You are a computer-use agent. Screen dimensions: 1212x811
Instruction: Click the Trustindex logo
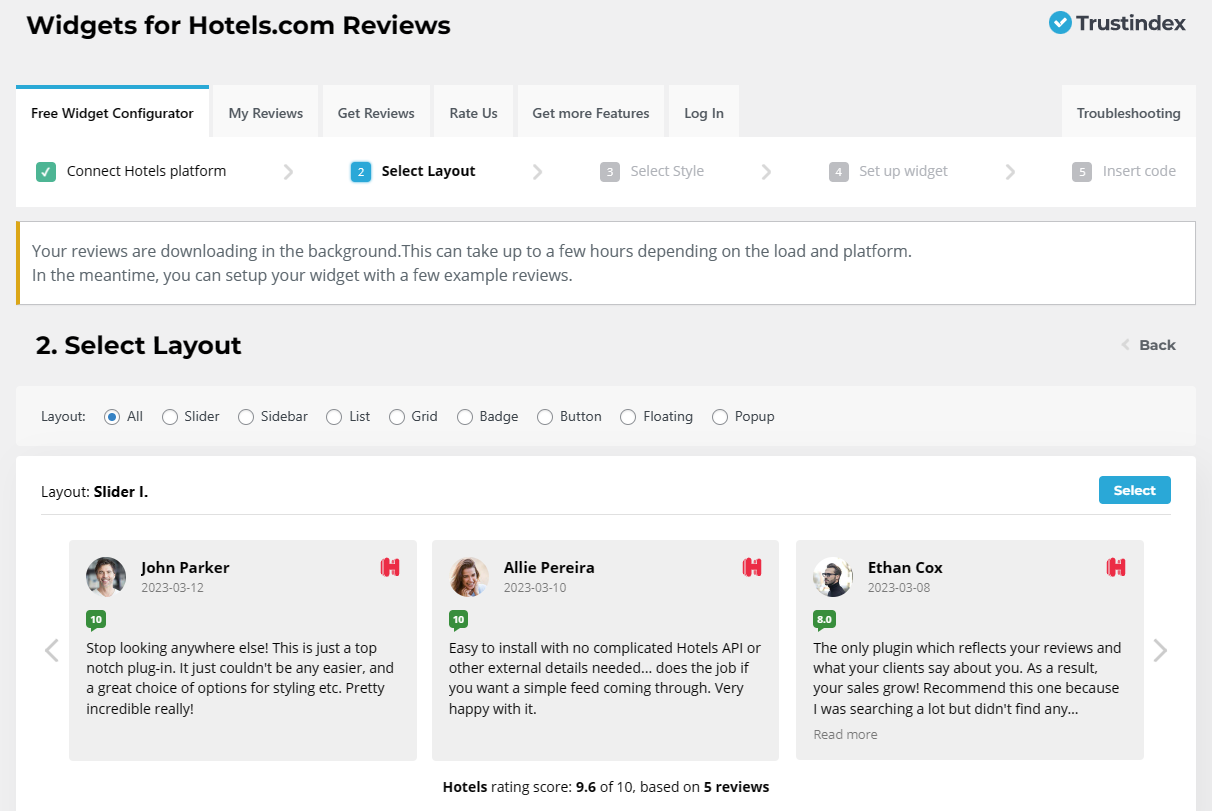coord(1117,22)
